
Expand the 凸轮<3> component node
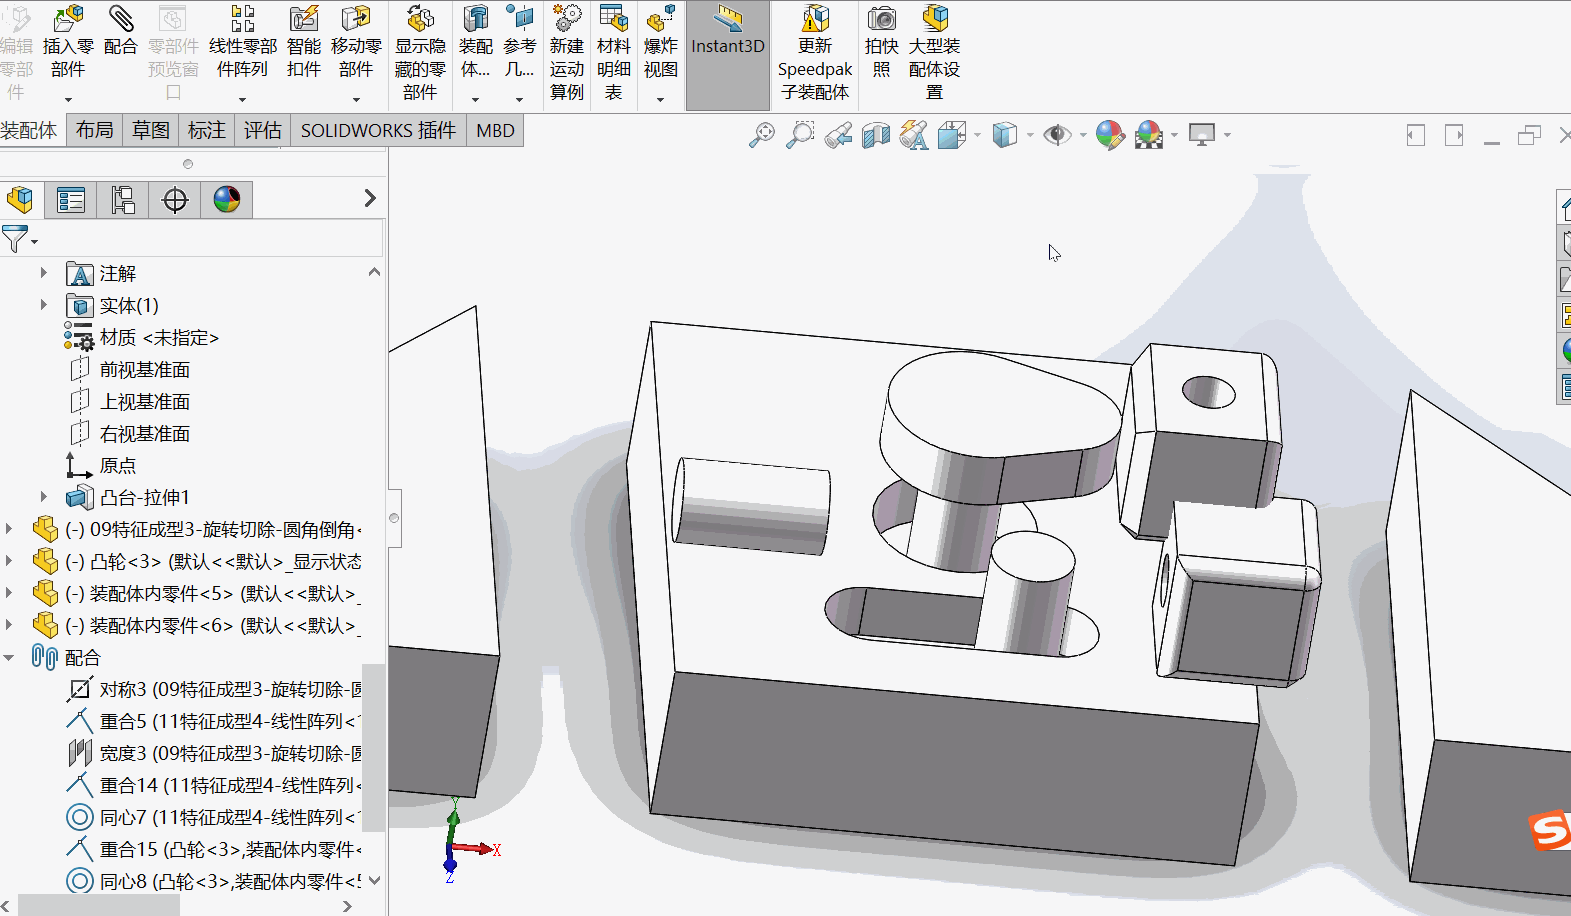point(9,561)
